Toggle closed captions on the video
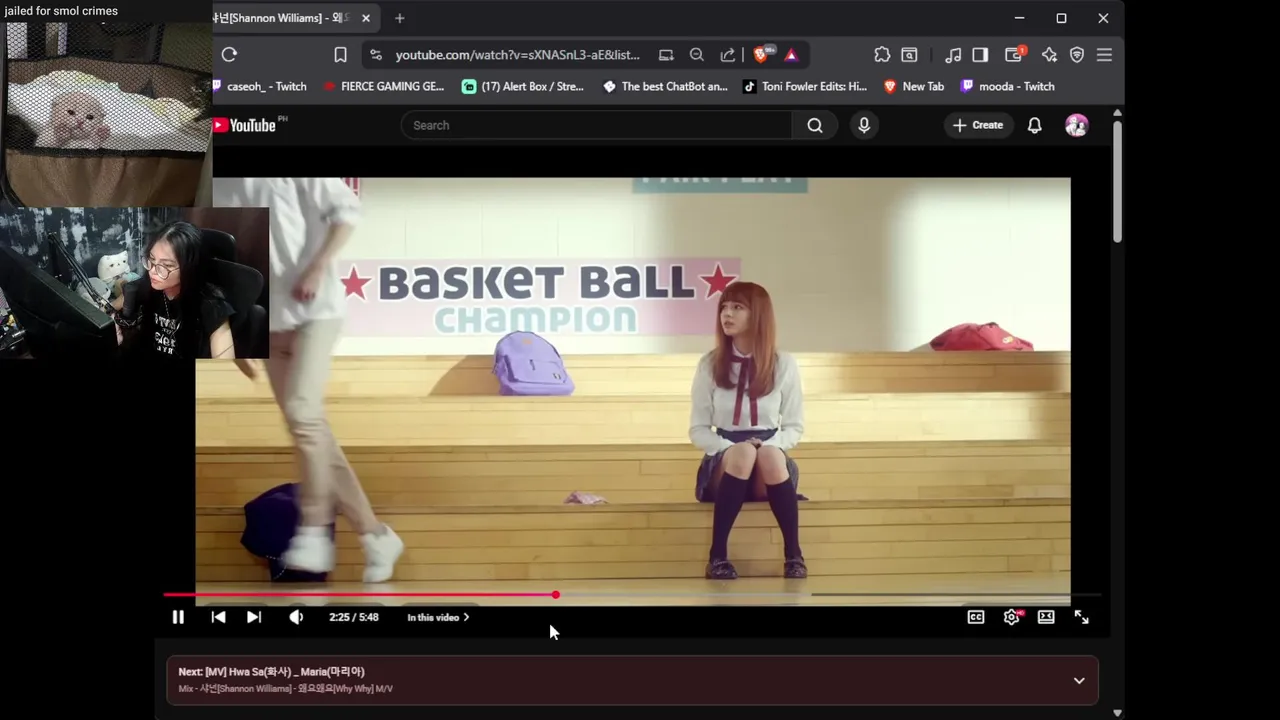The width and height of the screenshot is (1280, 720). coord(976,617)
